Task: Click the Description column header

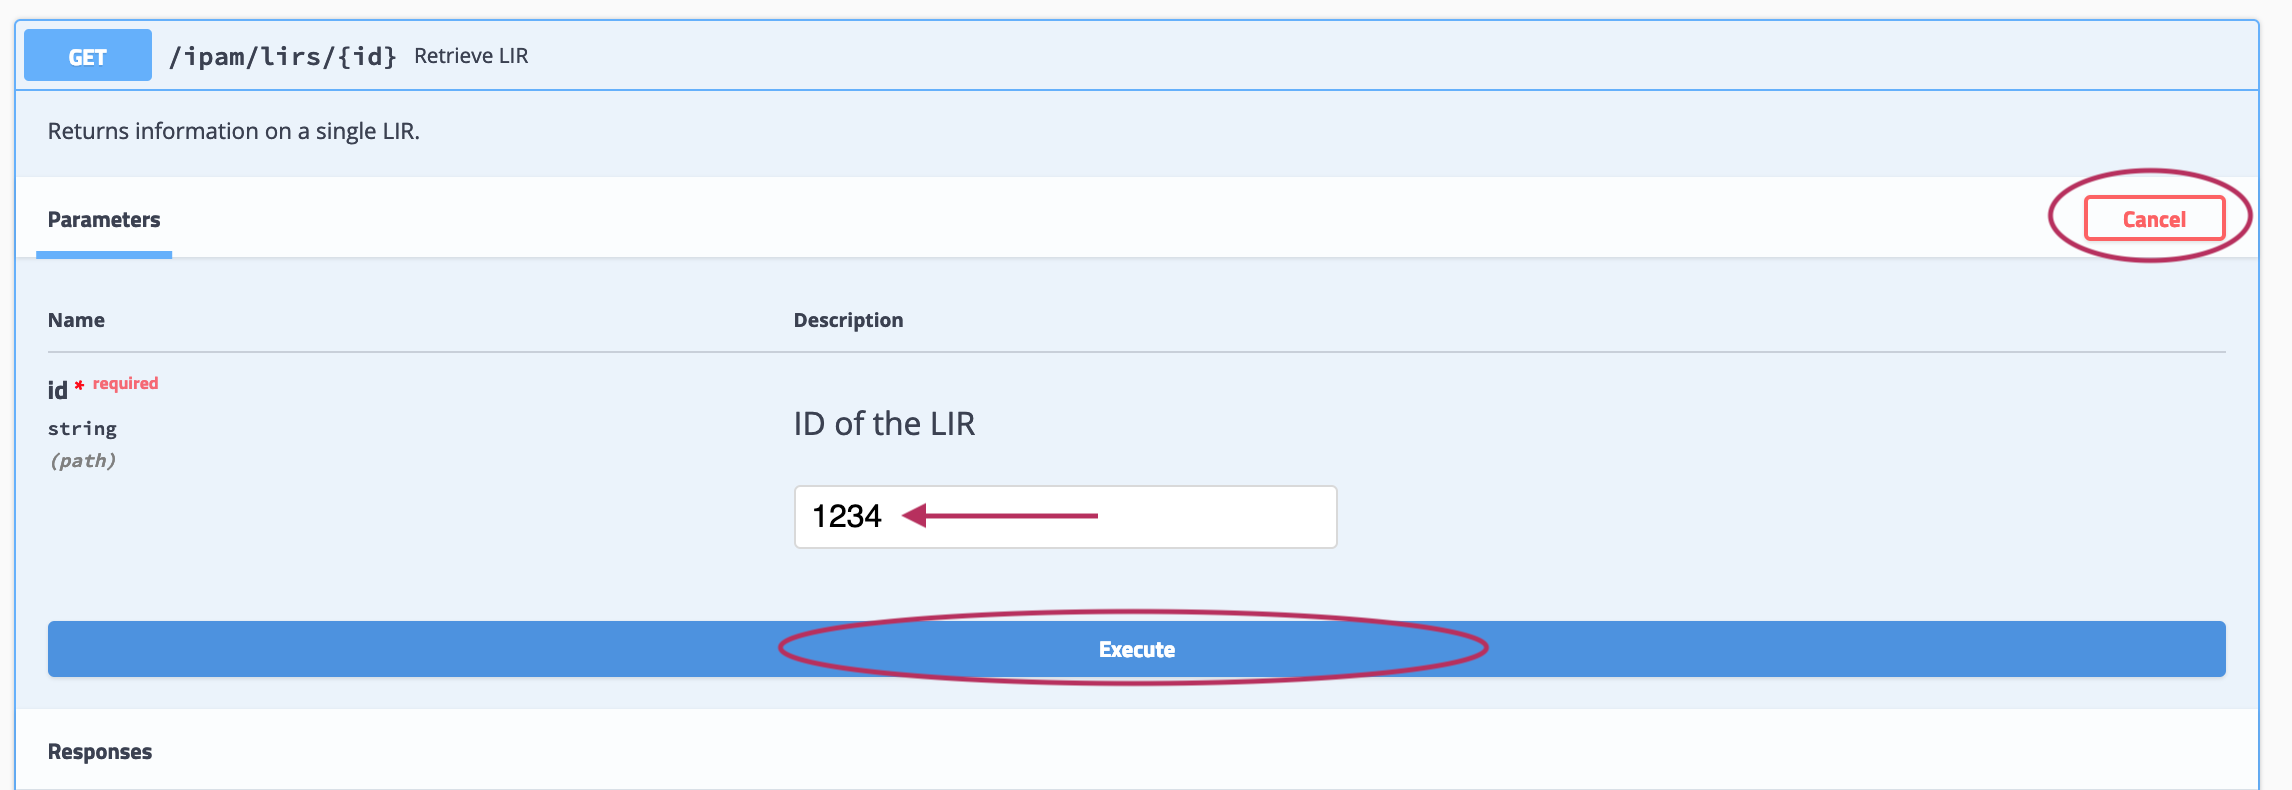Action: pos(848,320)
